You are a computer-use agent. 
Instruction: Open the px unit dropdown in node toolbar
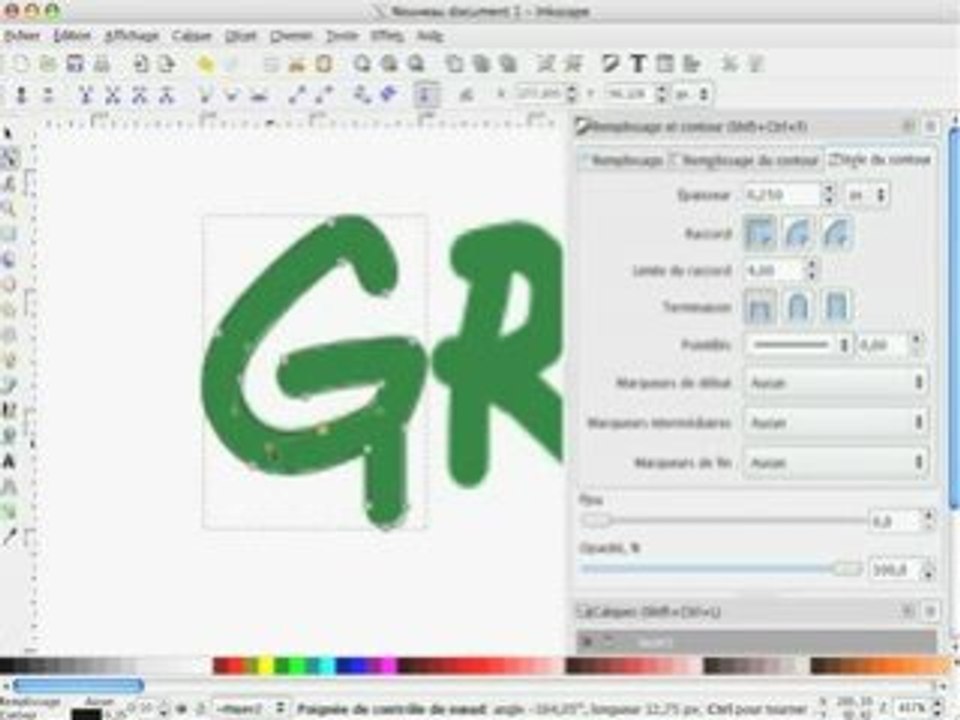[x=692, y=94]
